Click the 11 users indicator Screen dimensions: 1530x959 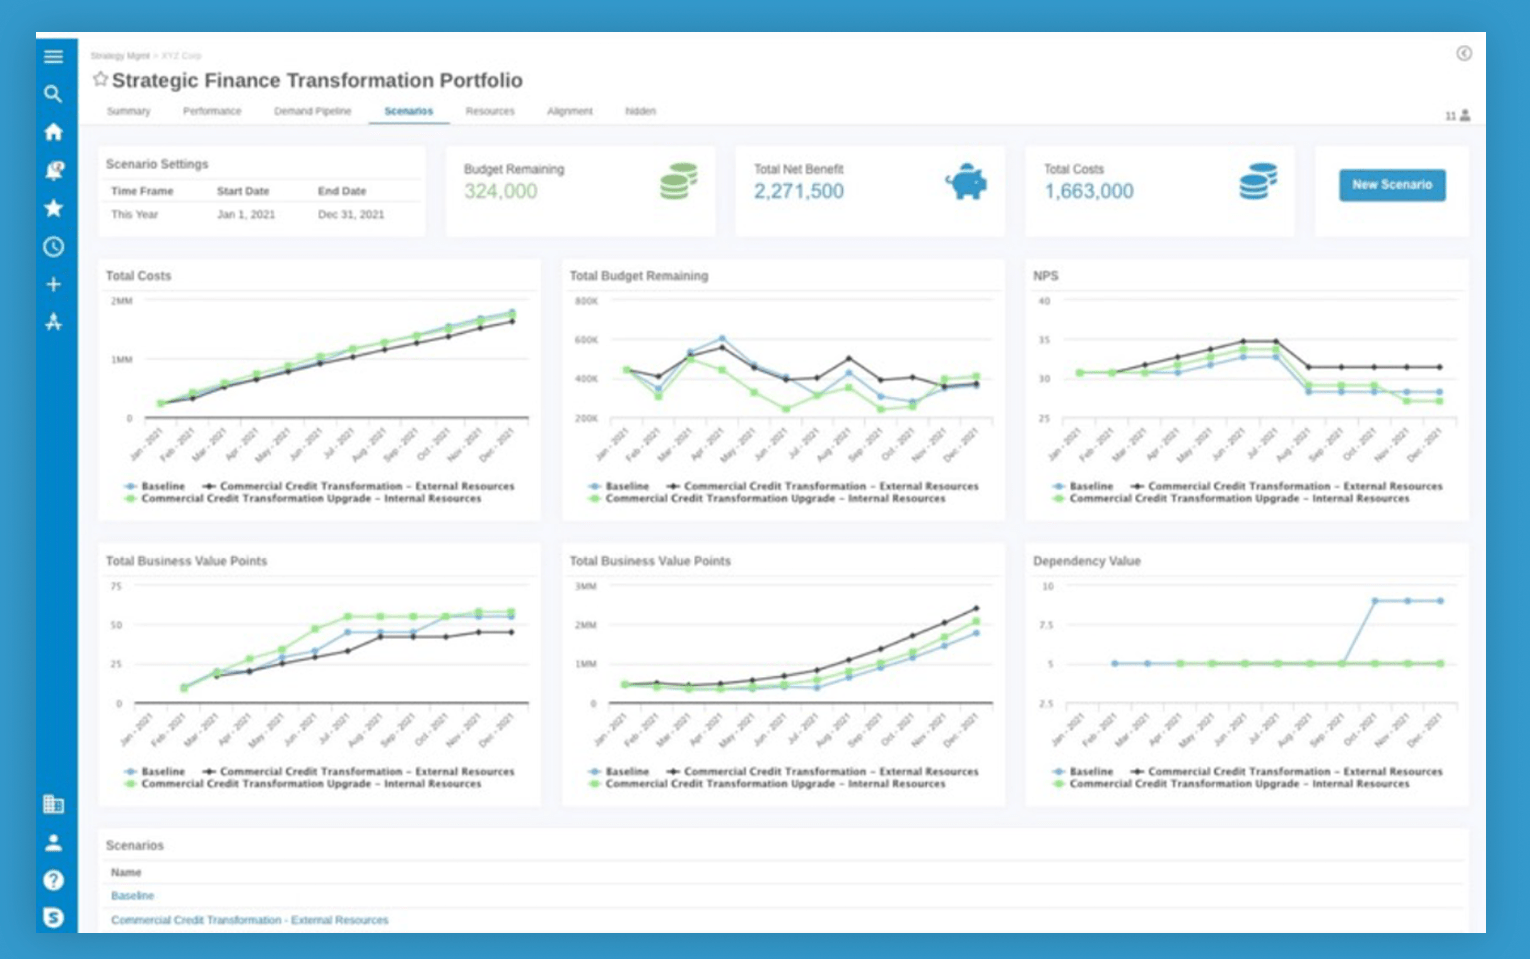[x=1457, y=116]
